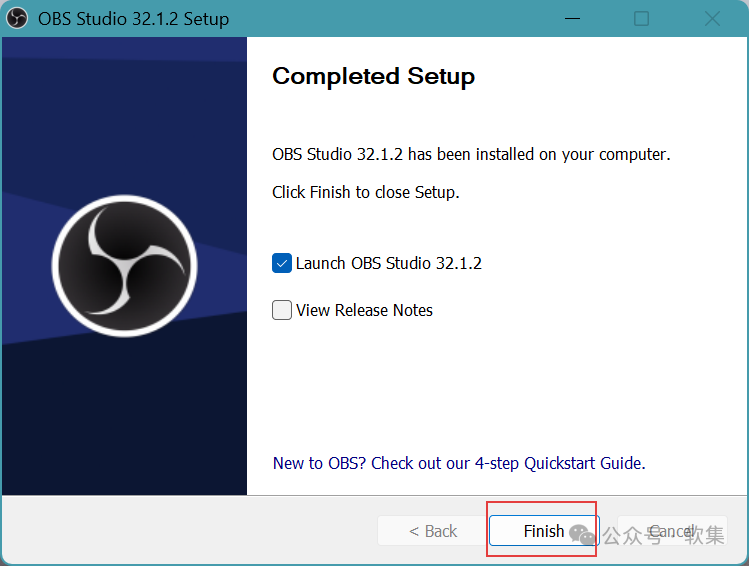
Task: Click the OBS icon in title bar
Action: pyautogui.click(x=17, y=19)
